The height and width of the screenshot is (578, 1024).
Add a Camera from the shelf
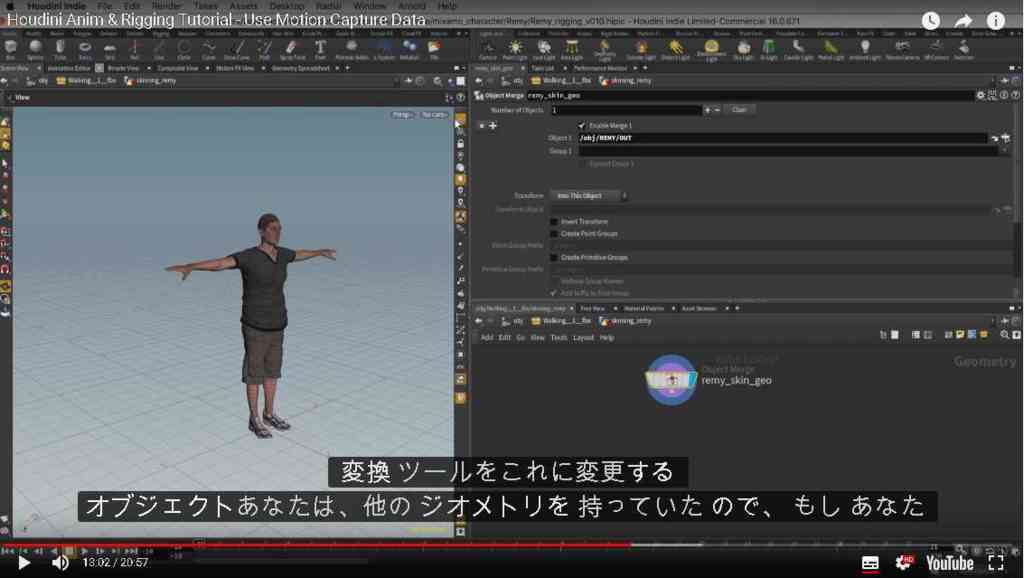(488, 49)
